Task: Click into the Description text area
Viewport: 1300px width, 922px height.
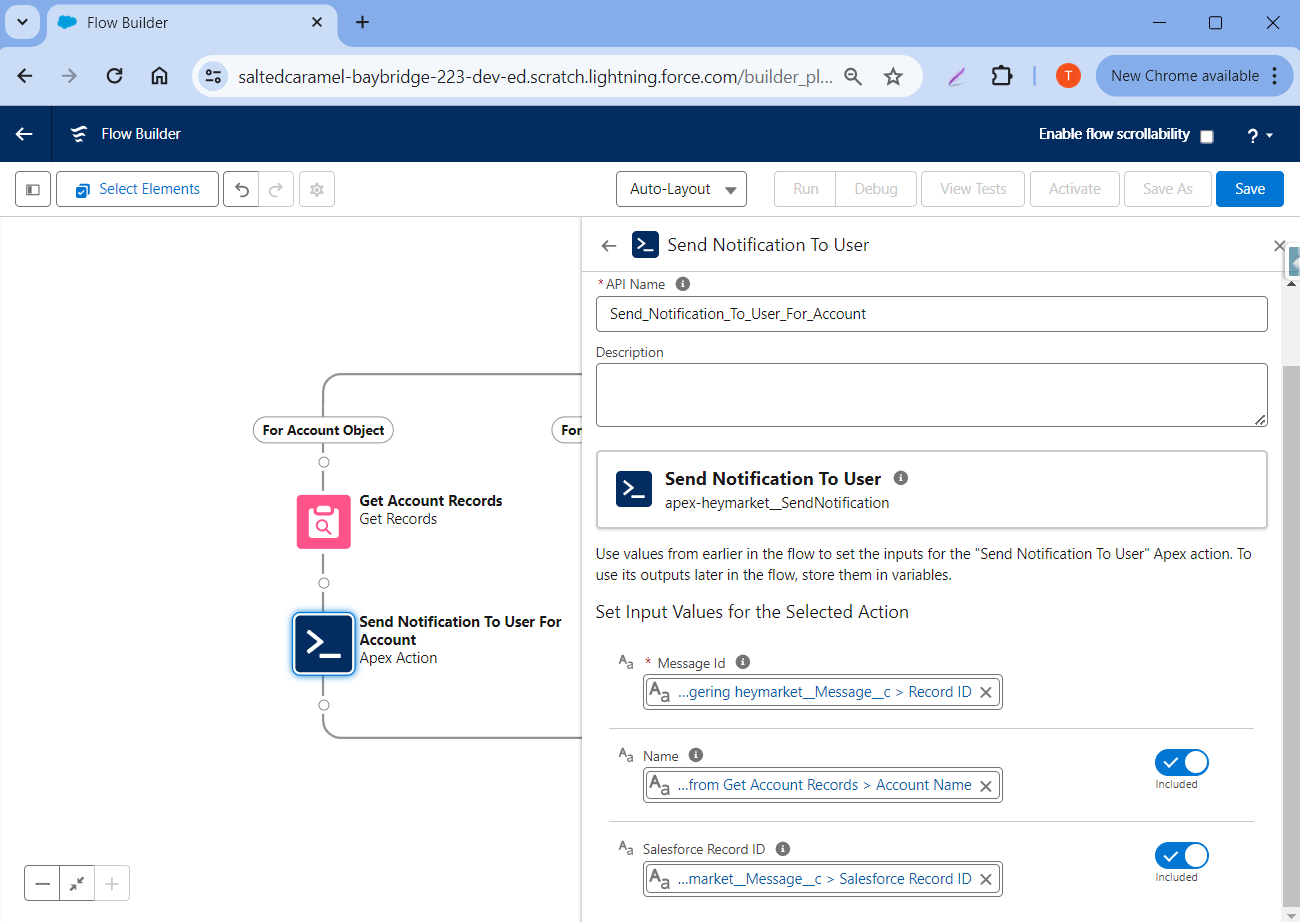Action: [931, 395]
